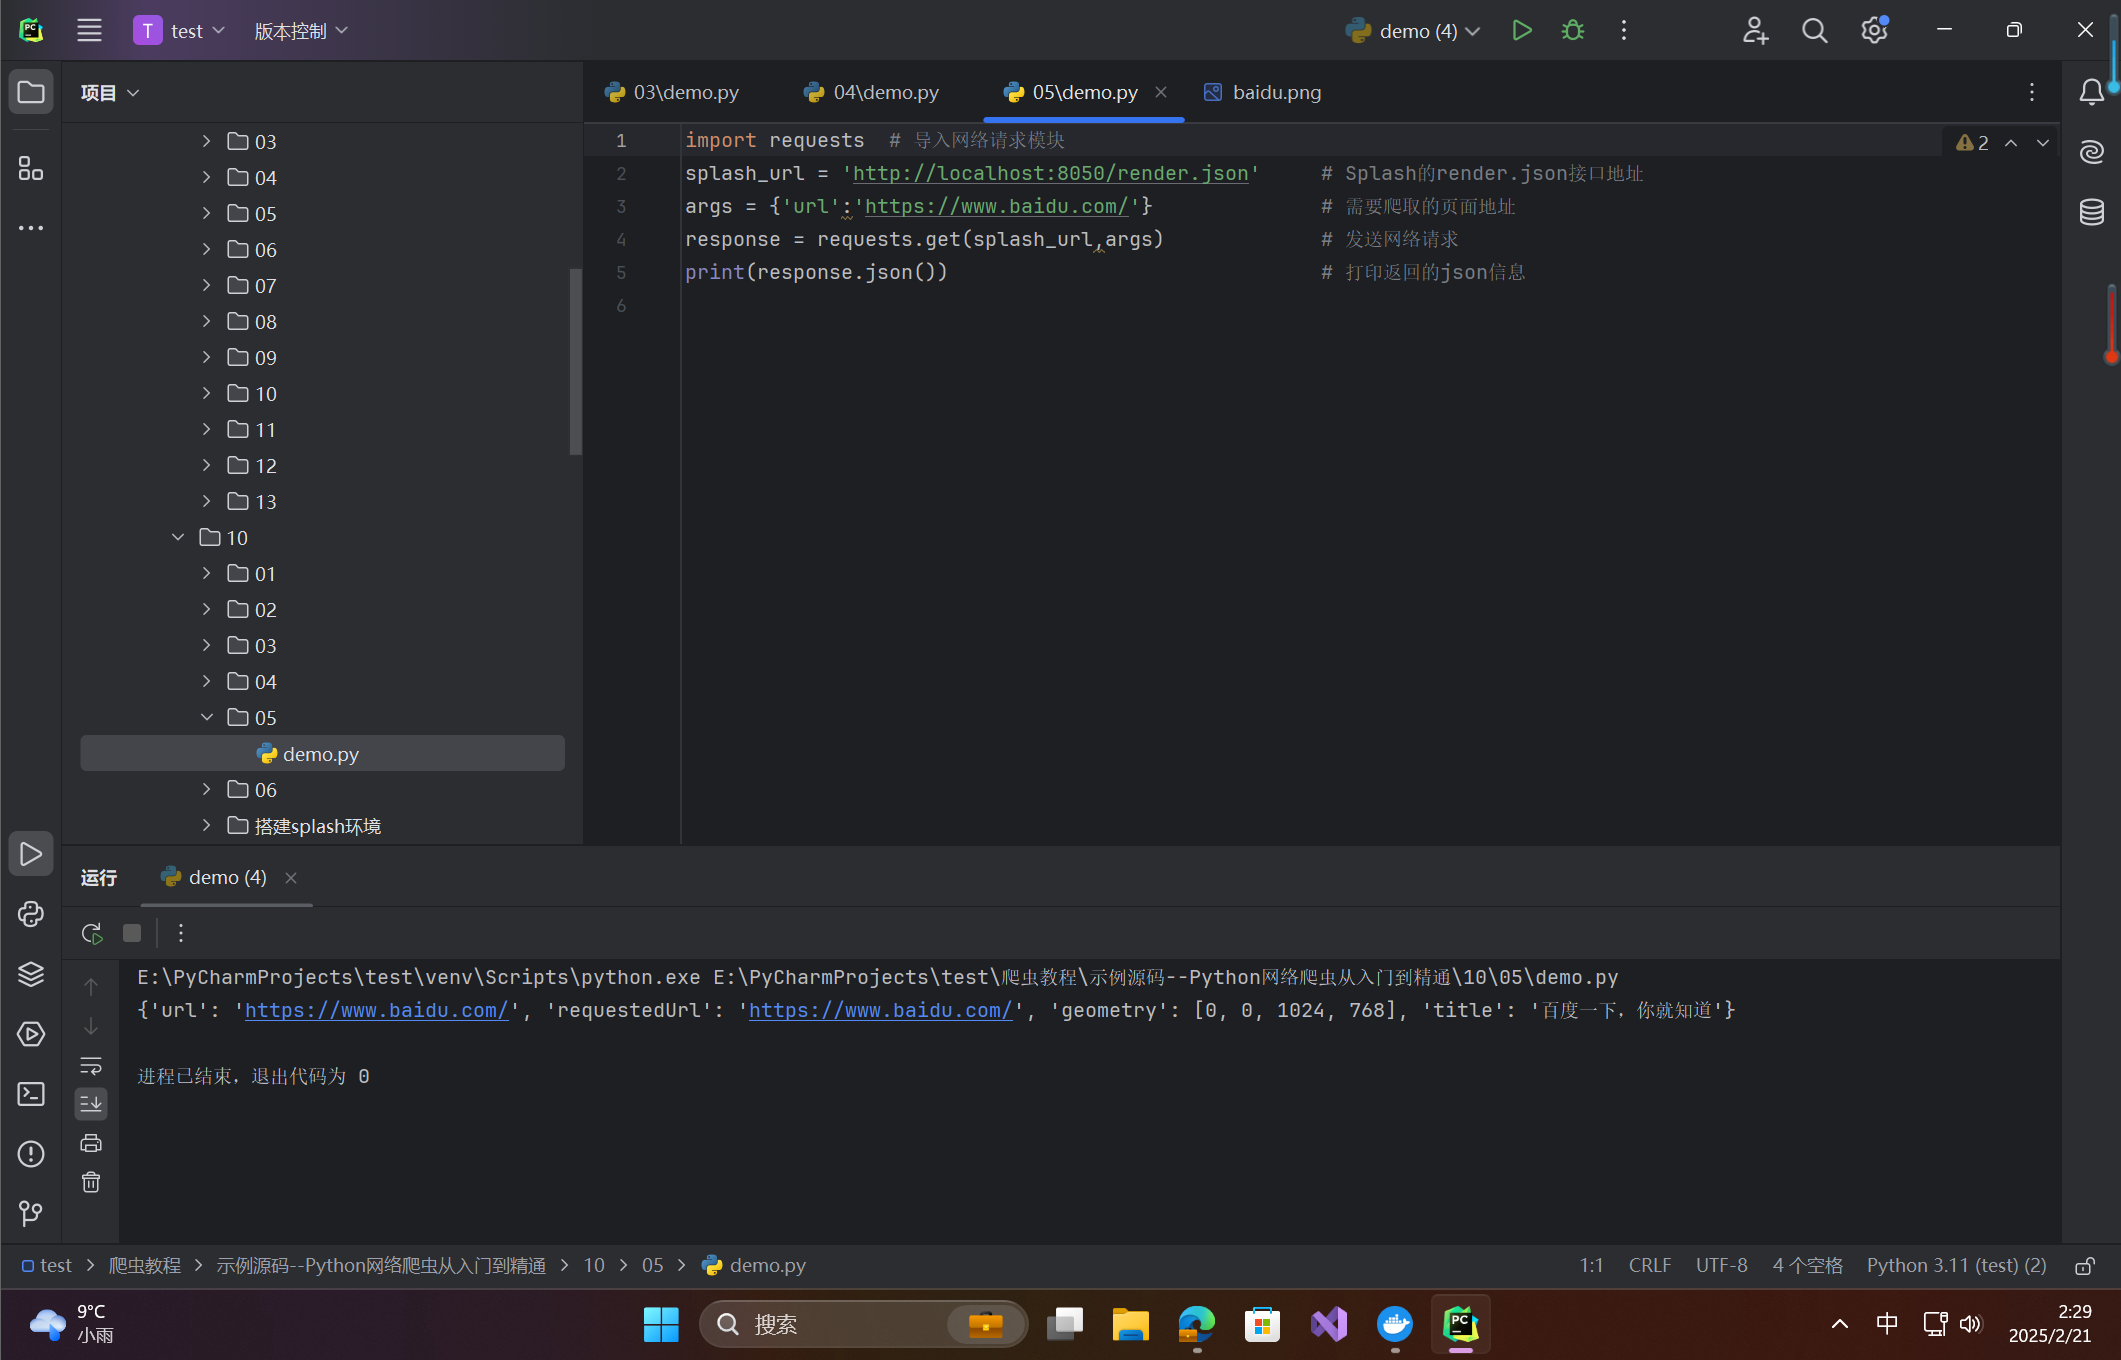Screen dimensions: 2121x1360
Task: Open the Terminal tool window
Action: tap(31, 1094)
